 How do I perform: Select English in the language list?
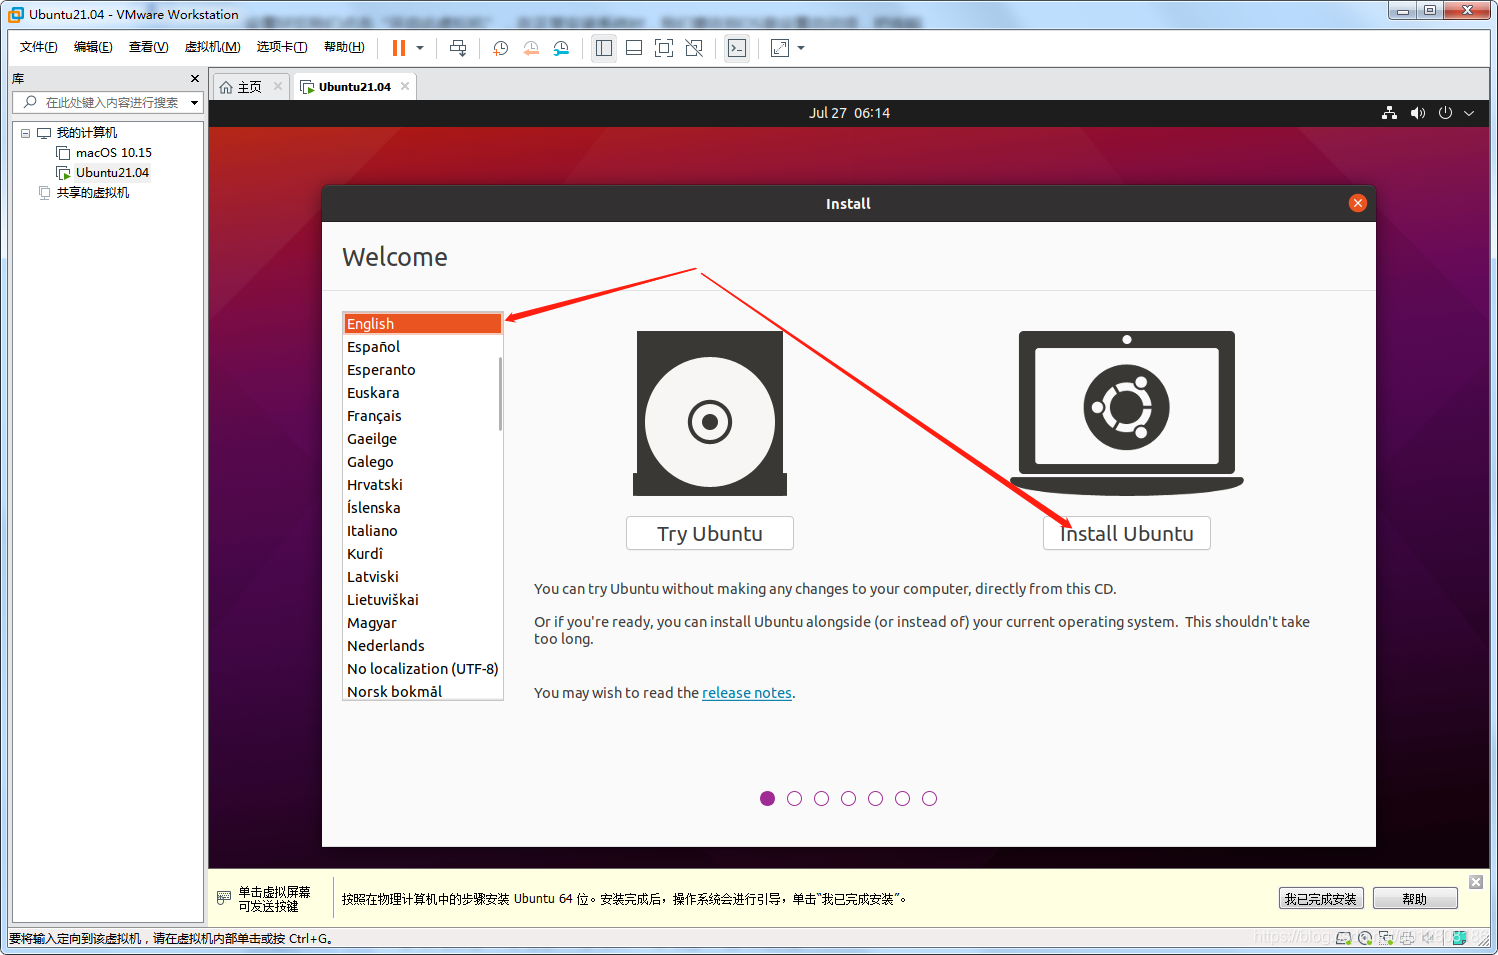[x=422, y=323]
